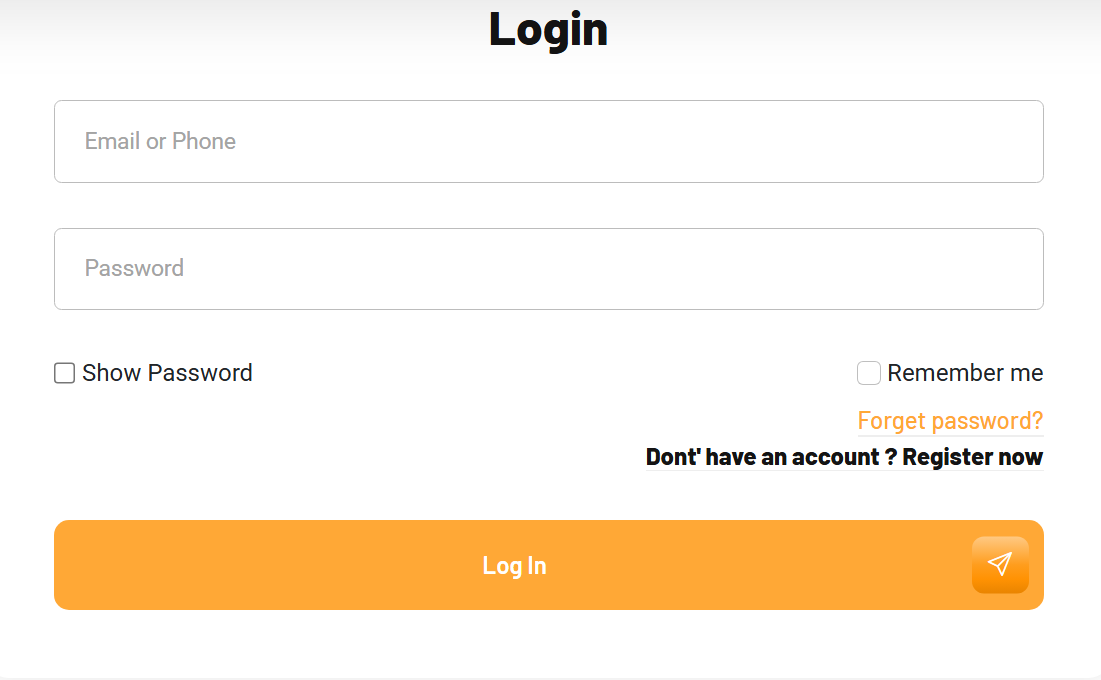1101x680 pixels.
Task: Click the Show Password label text
Action: point(167,373)
